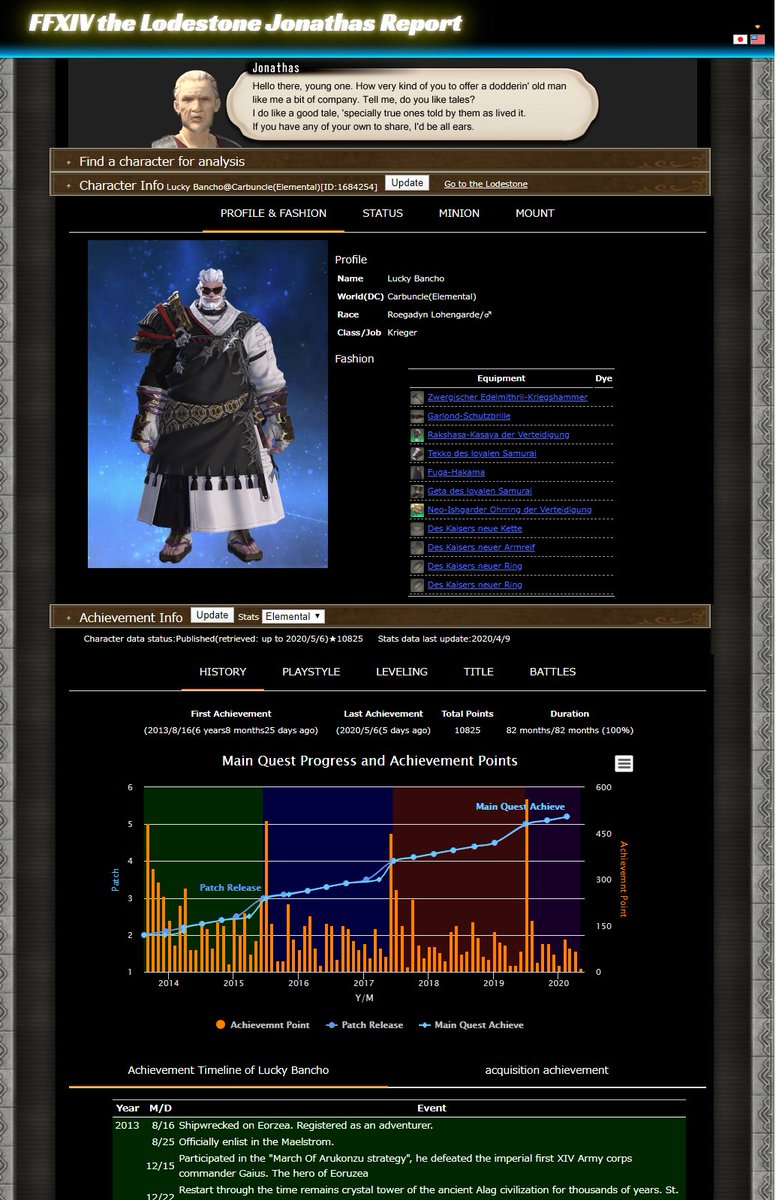776x1200 pixels.
Task: Click the Neo-Ishgarder Ohrring item icon
Action: click(417, 510)
